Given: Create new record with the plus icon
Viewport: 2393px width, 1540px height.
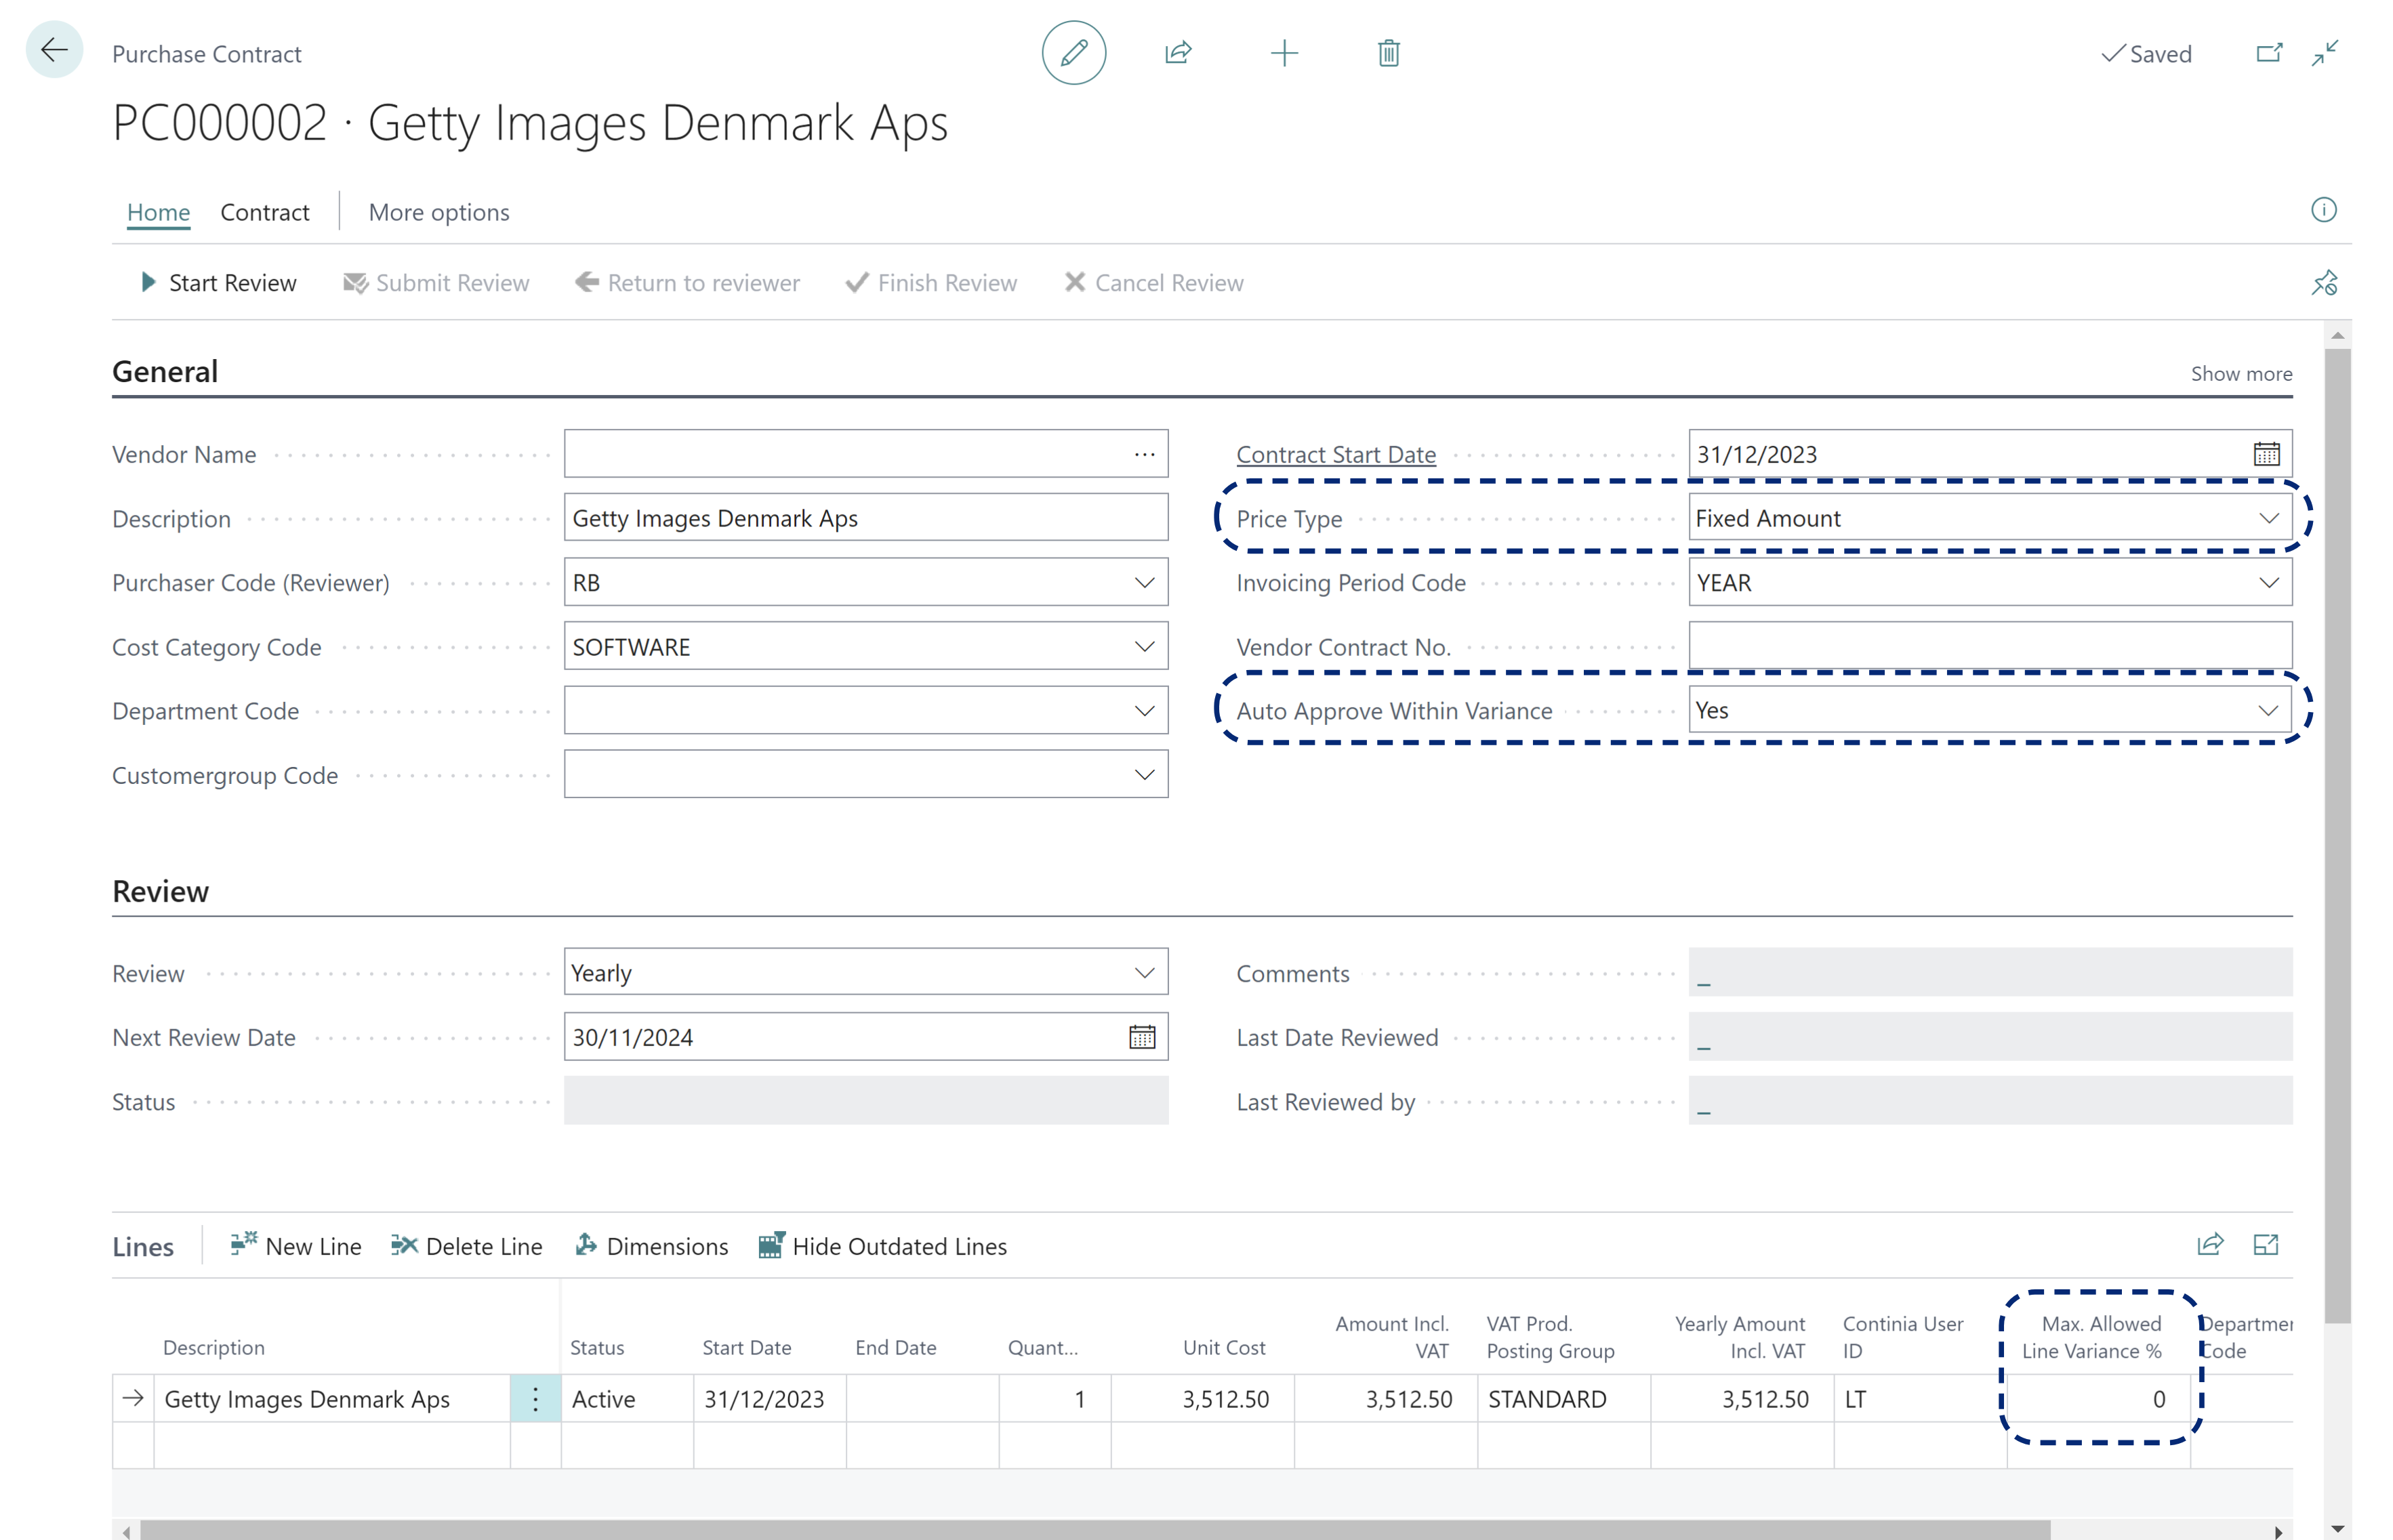Looking at the screenshot, I should click(1284, 53).
